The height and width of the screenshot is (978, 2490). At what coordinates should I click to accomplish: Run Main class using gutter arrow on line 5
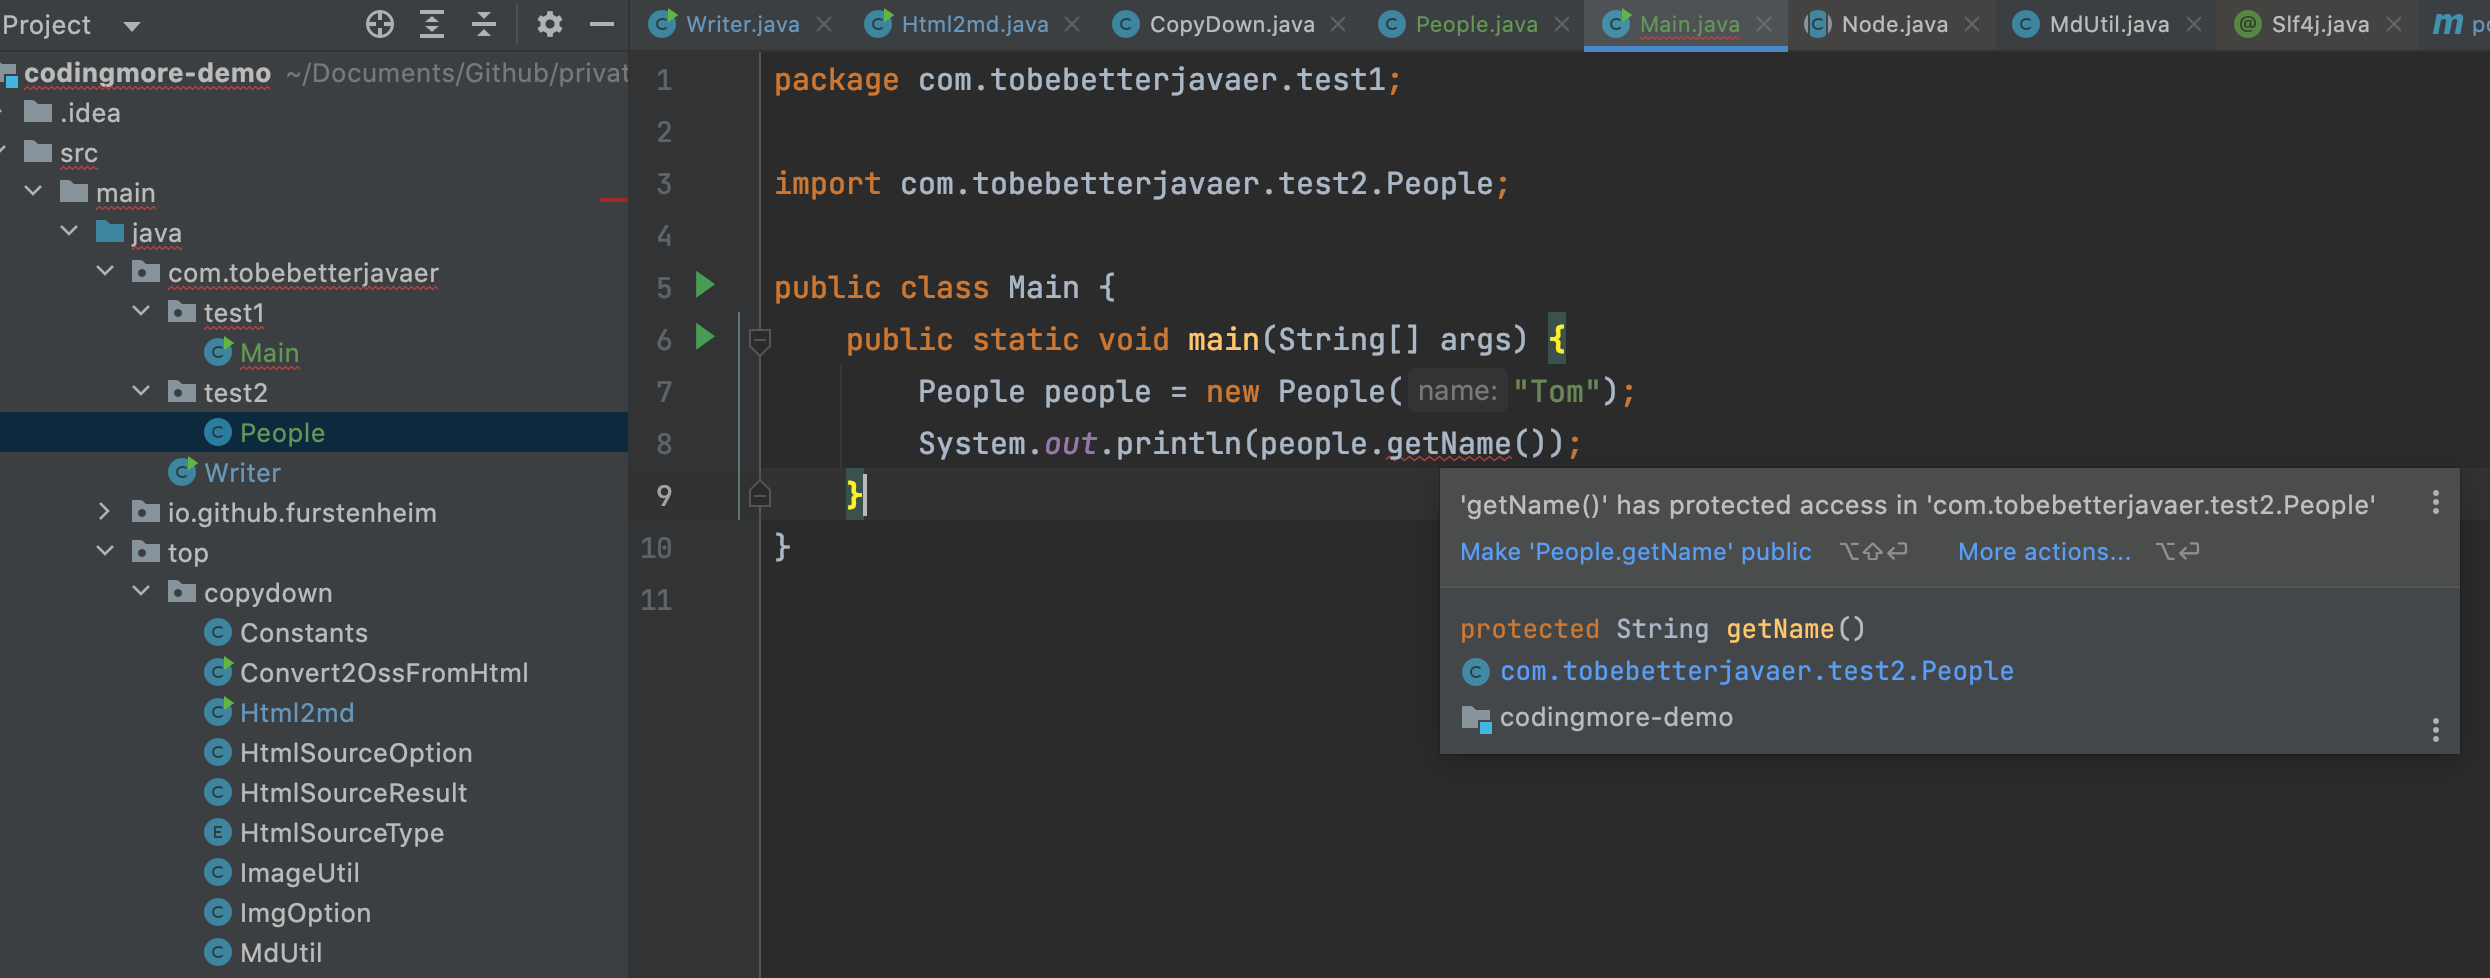[x=705, y=285]
